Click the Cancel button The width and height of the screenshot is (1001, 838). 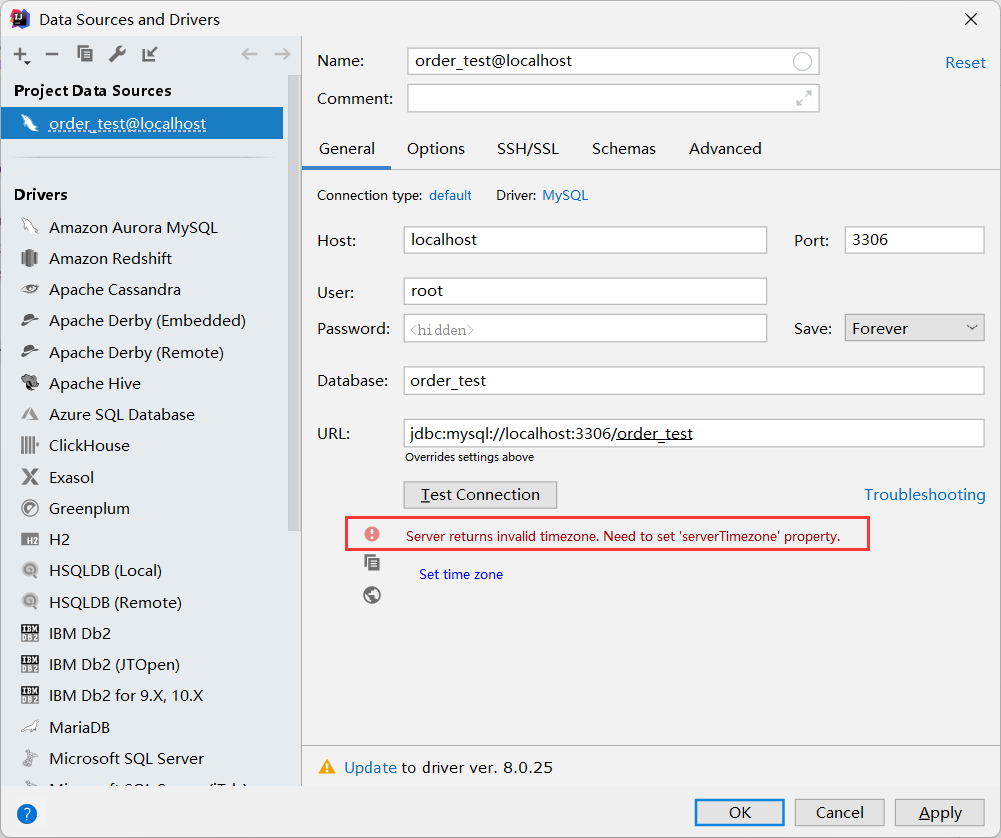point(839,812)
